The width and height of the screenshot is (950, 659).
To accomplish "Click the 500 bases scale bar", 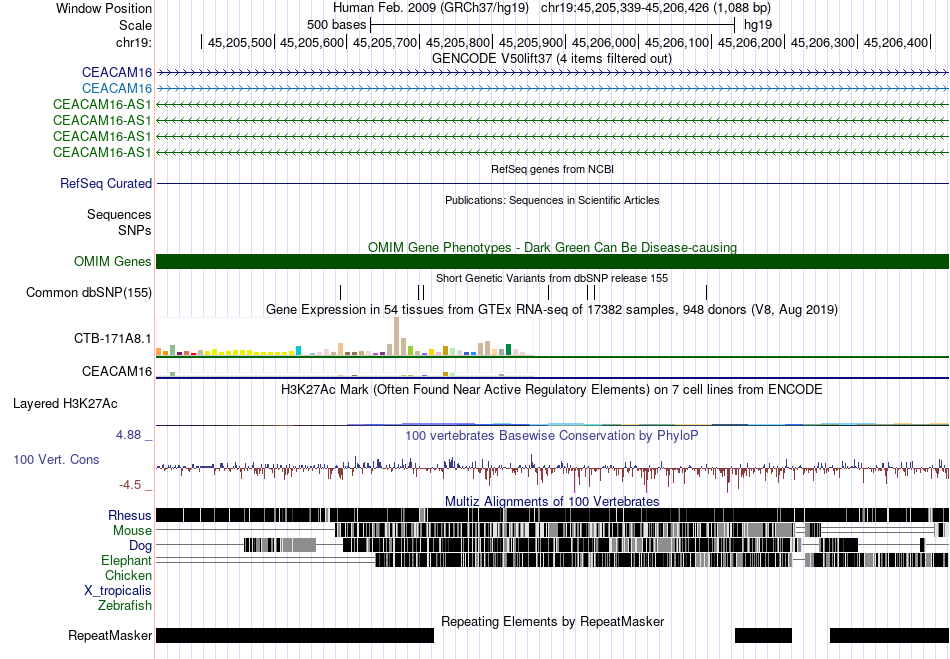I will point(553,25).
